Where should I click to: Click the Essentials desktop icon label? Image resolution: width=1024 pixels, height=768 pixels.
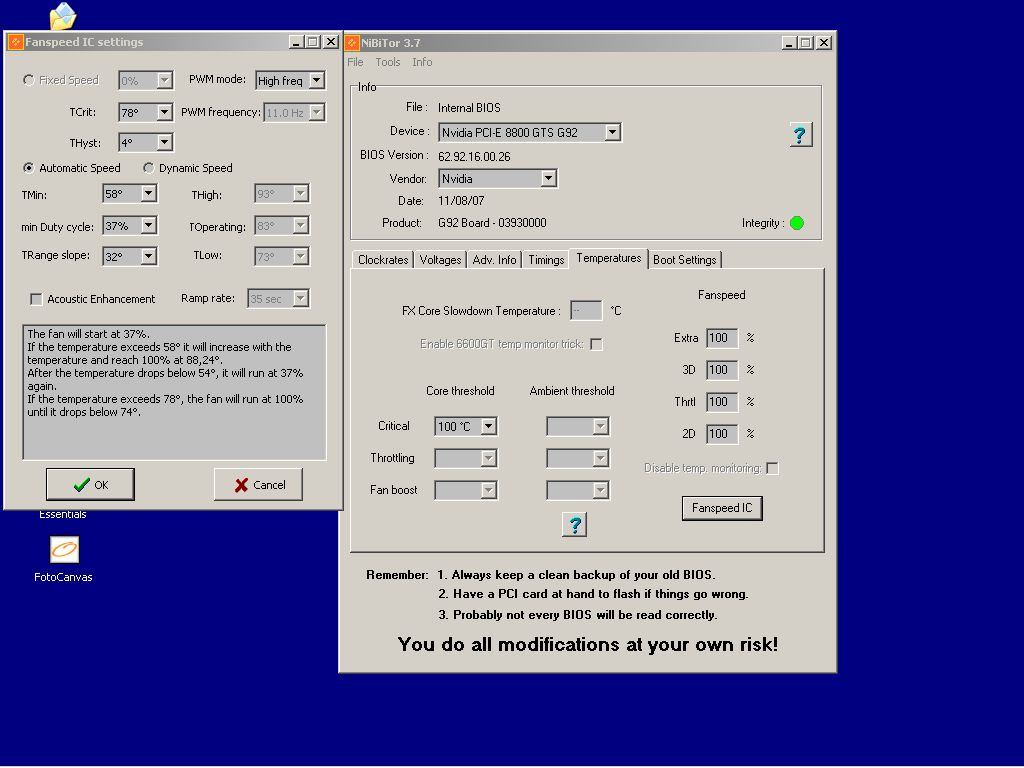63,515
